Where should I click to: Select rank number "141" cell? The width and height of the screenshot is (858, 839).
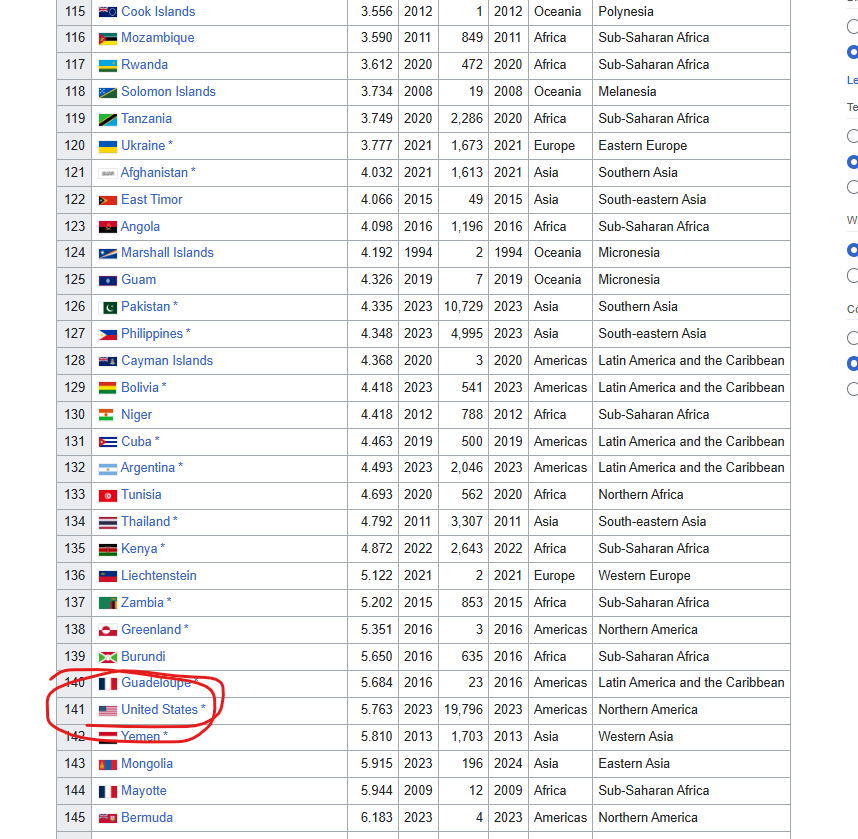74,710
